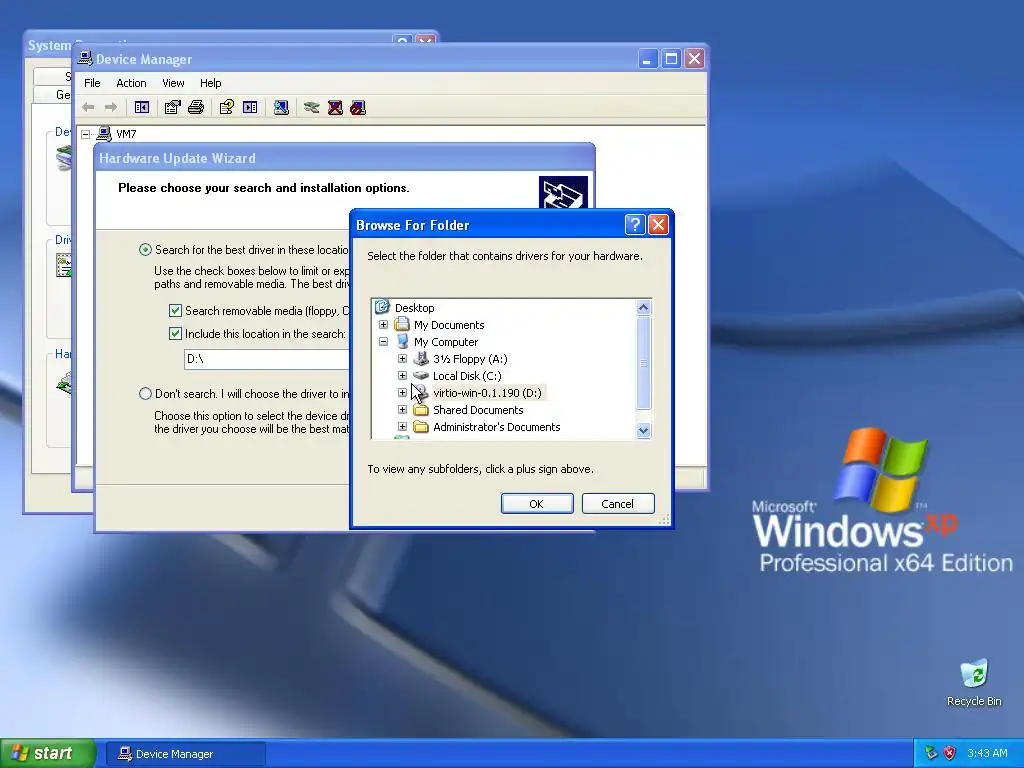Open the View menu in Device Manager

pos(173,83)
